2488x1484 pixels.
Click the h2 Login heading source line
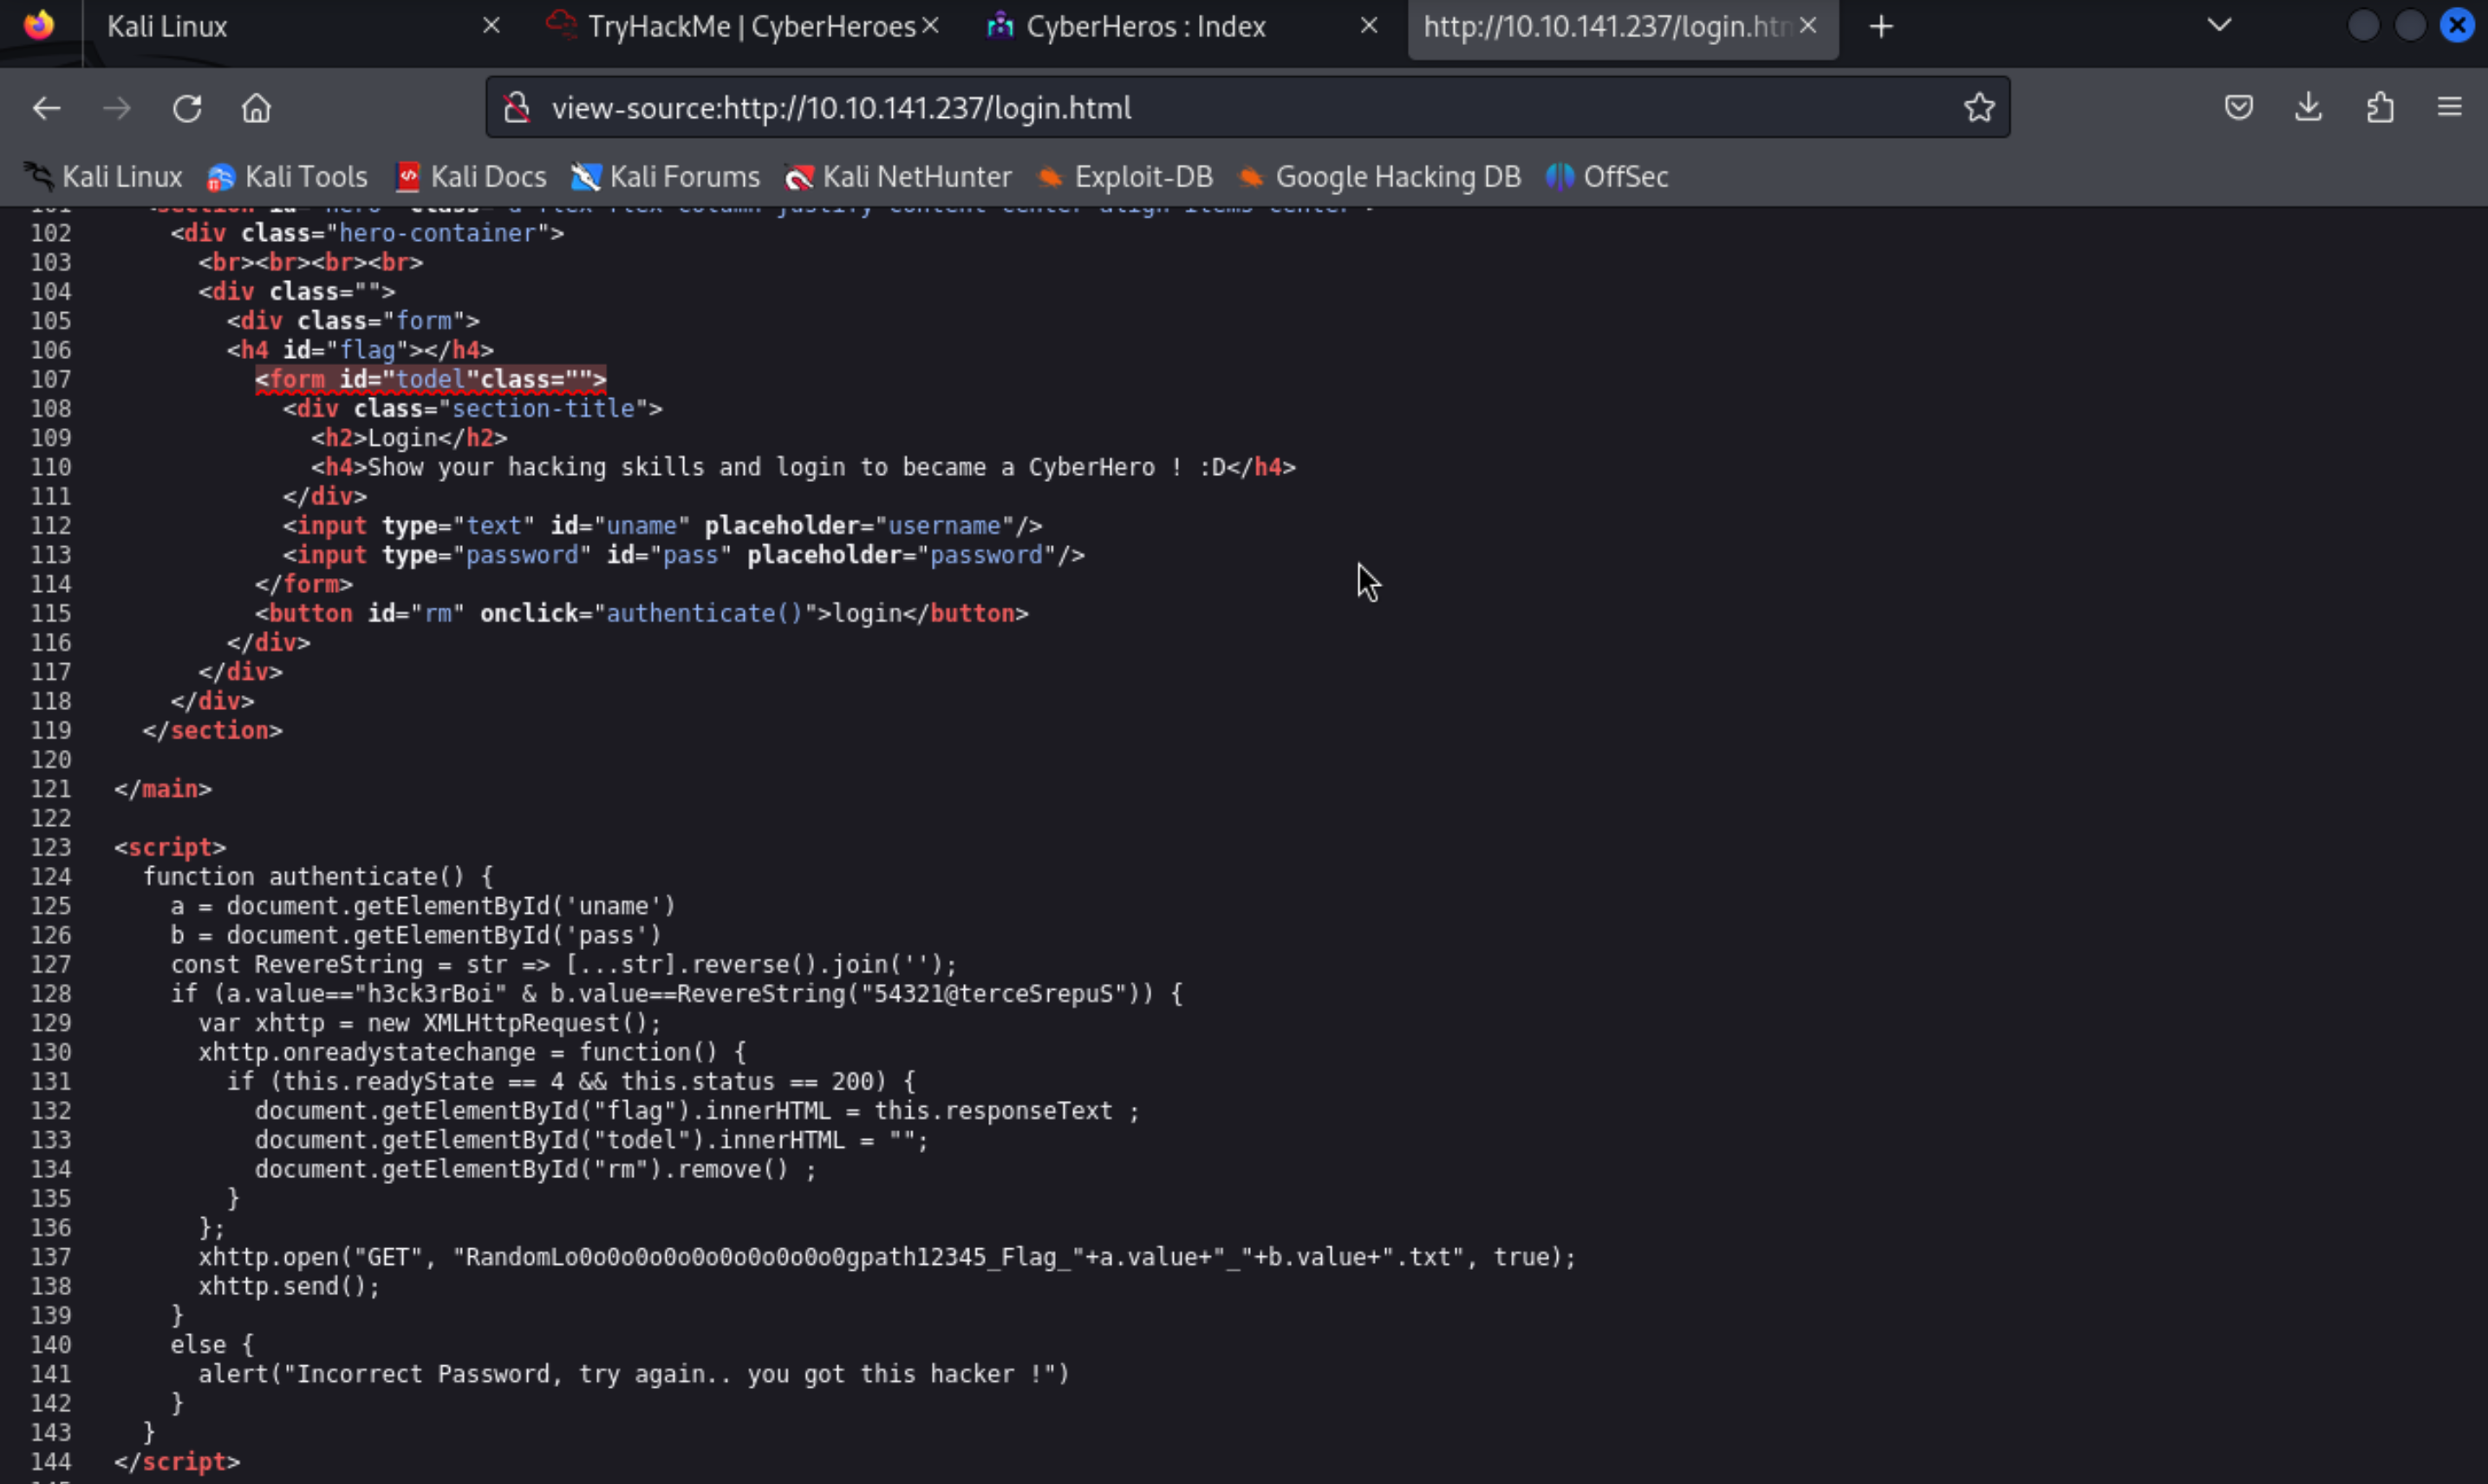click(409, 438)
